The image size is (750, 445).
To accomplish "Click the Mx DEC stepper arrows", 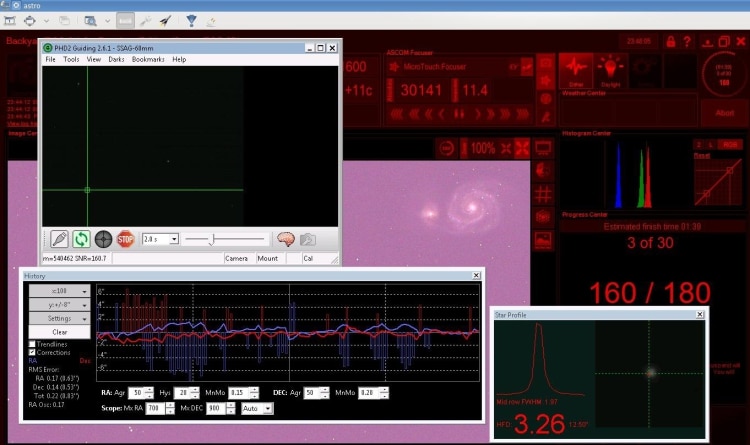I will coord(231,408).
